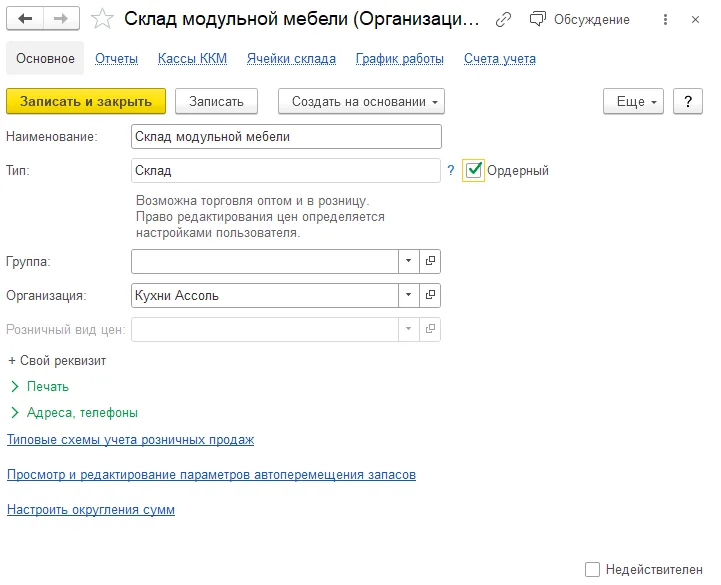Open the Обсуждение discussion

coord(580,19)
